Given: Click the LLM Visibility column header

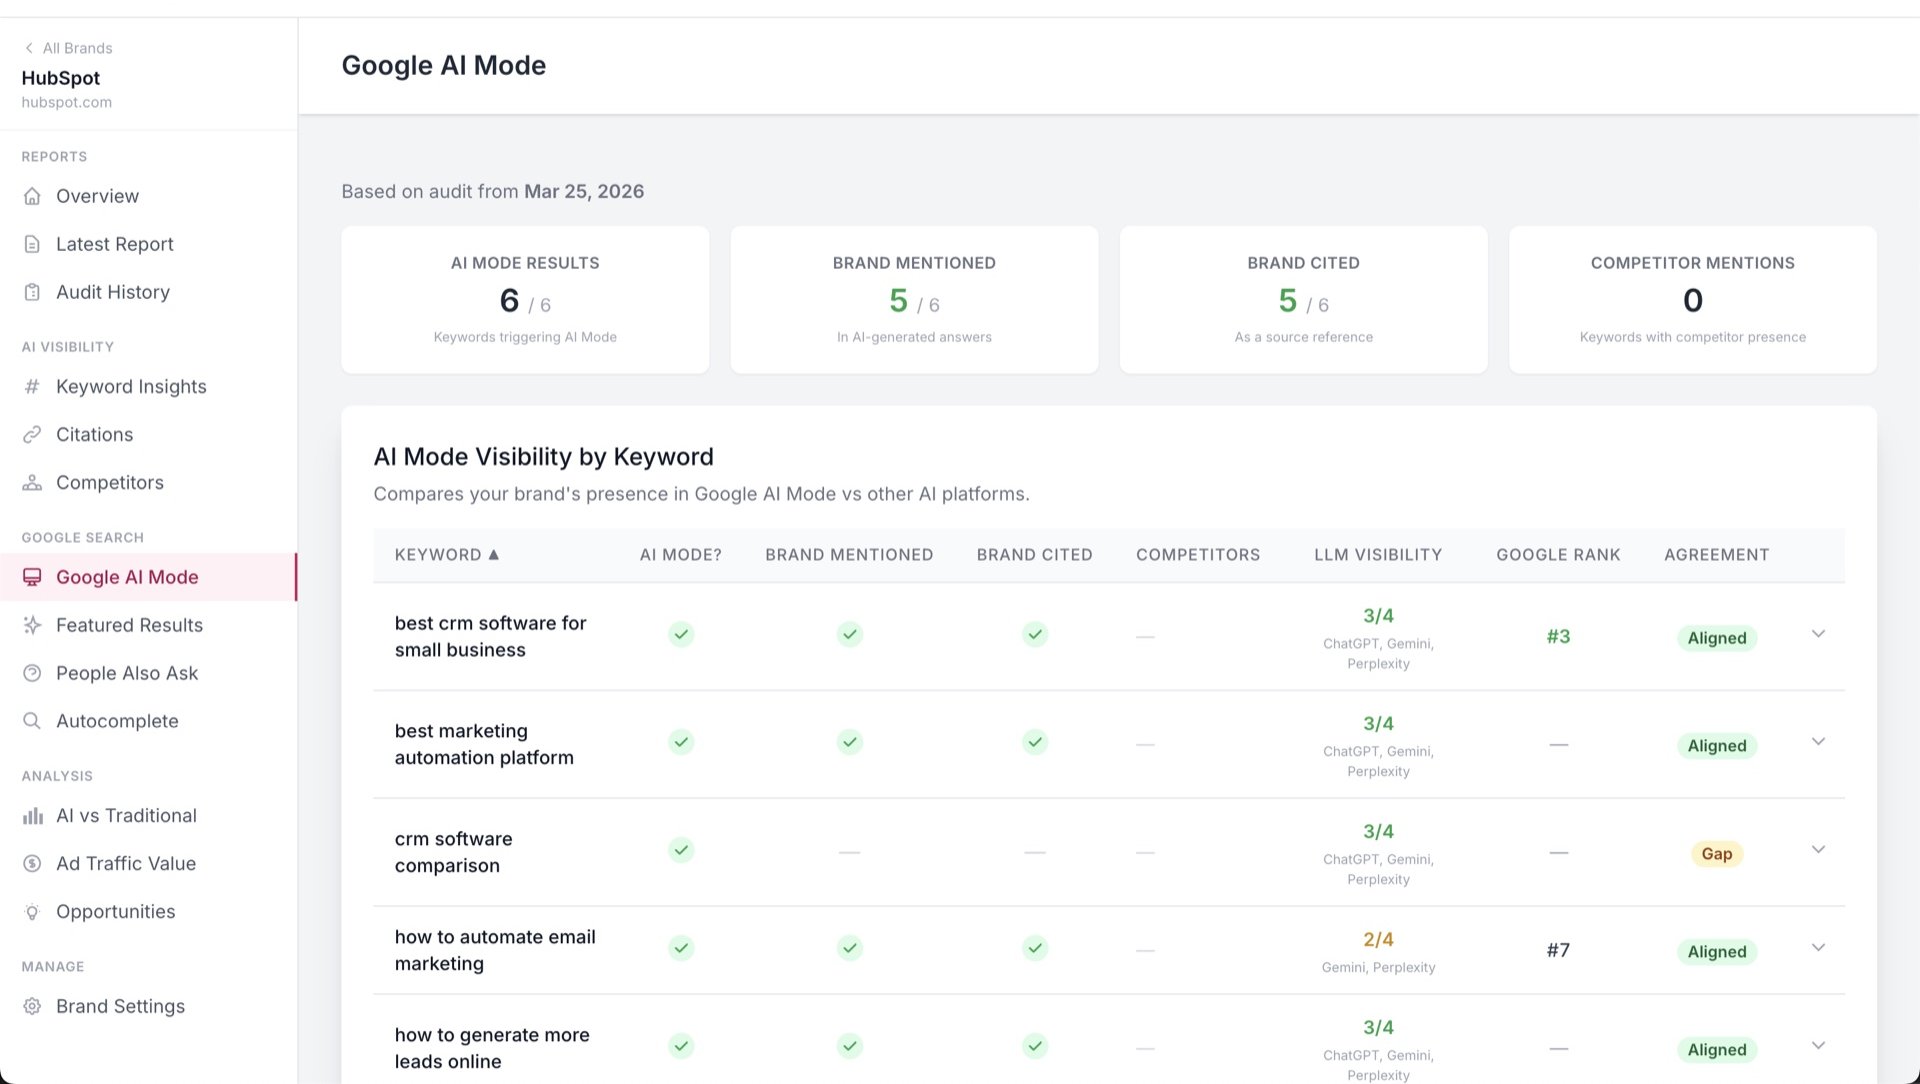Looking at the screenshot, I should coord(1378,554).
